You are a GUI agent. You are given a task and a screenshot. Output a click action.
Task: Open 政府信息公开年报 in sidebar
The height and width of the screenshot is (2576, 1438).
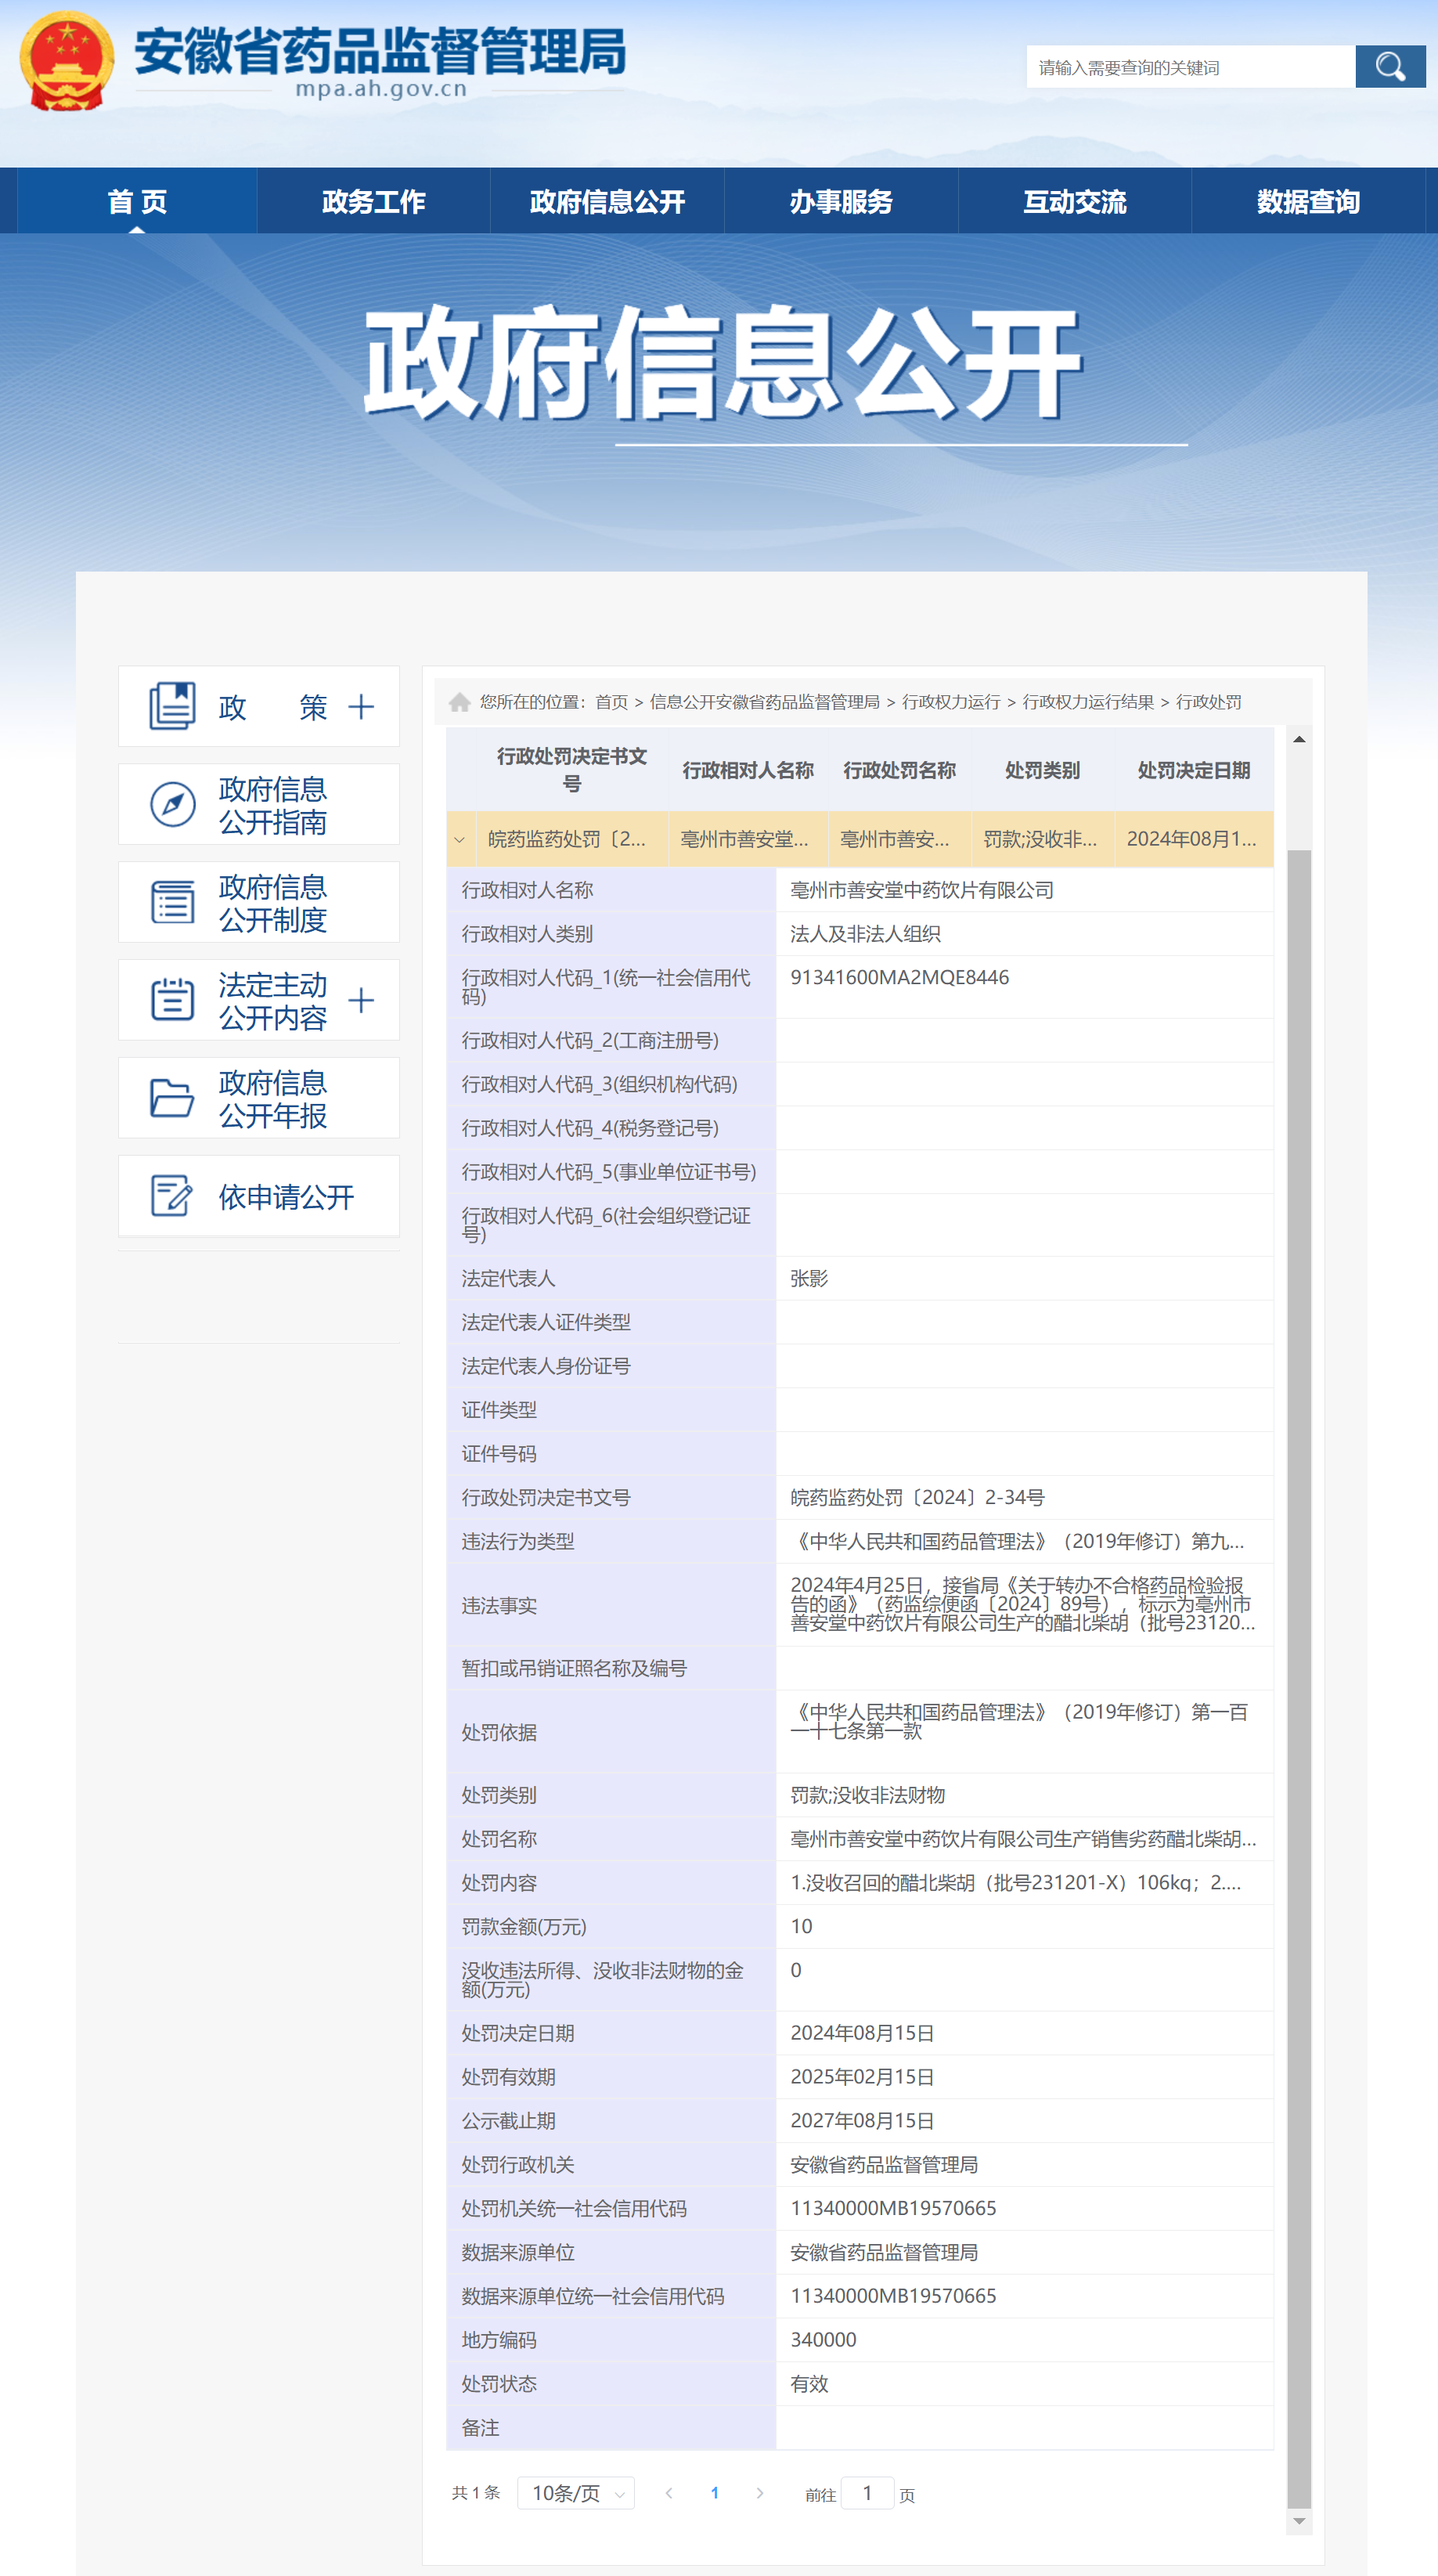click(259, 1098)
